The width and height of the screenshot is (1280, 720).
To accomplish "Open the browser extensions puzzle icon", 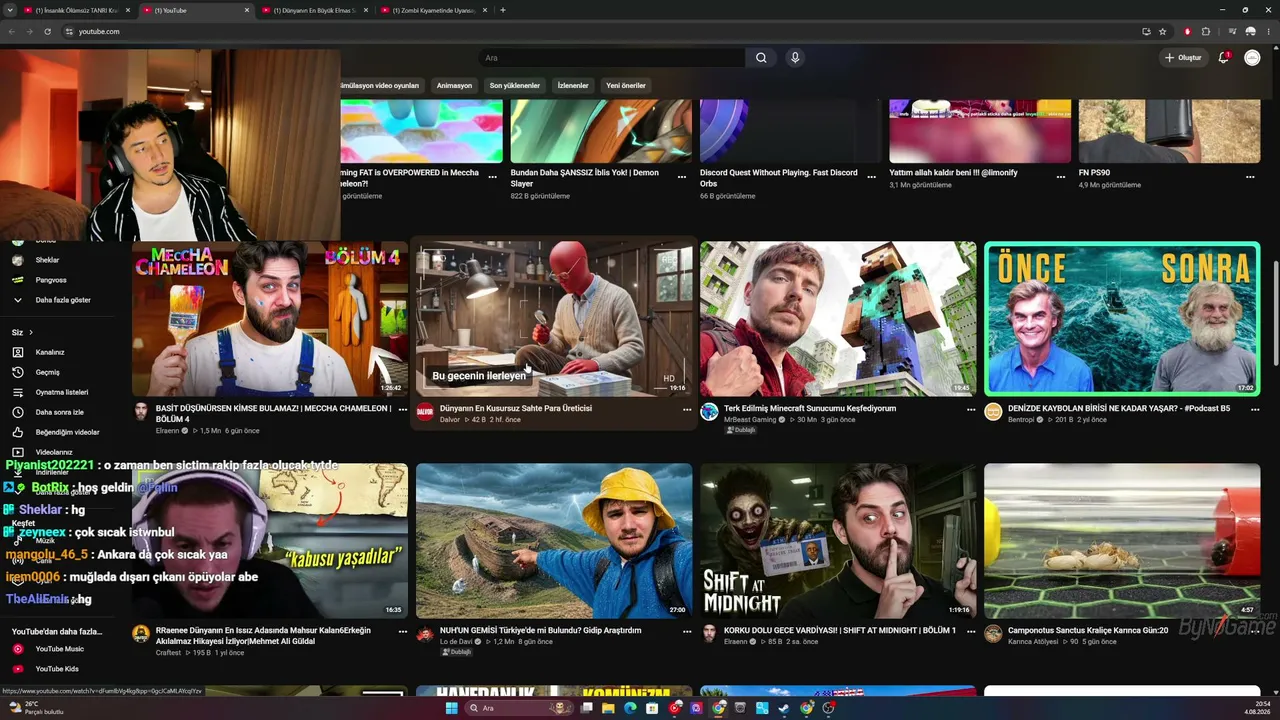I will pos(1206,31).
